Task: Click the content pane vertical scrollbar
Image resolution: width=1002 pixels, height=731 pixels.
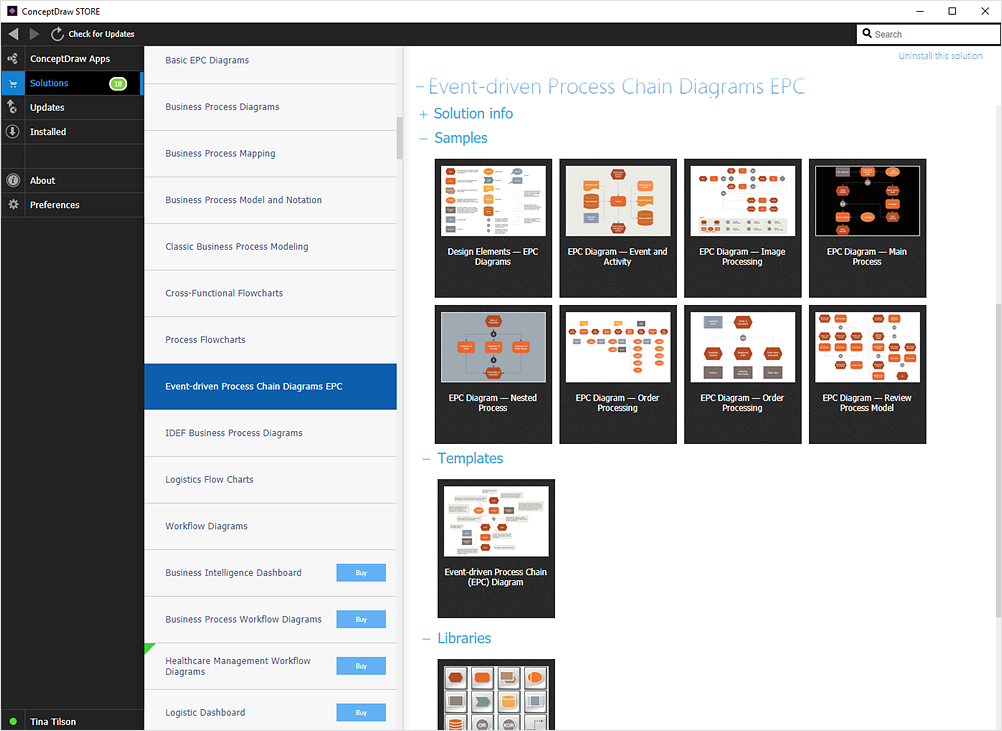Action: (998, 460)
